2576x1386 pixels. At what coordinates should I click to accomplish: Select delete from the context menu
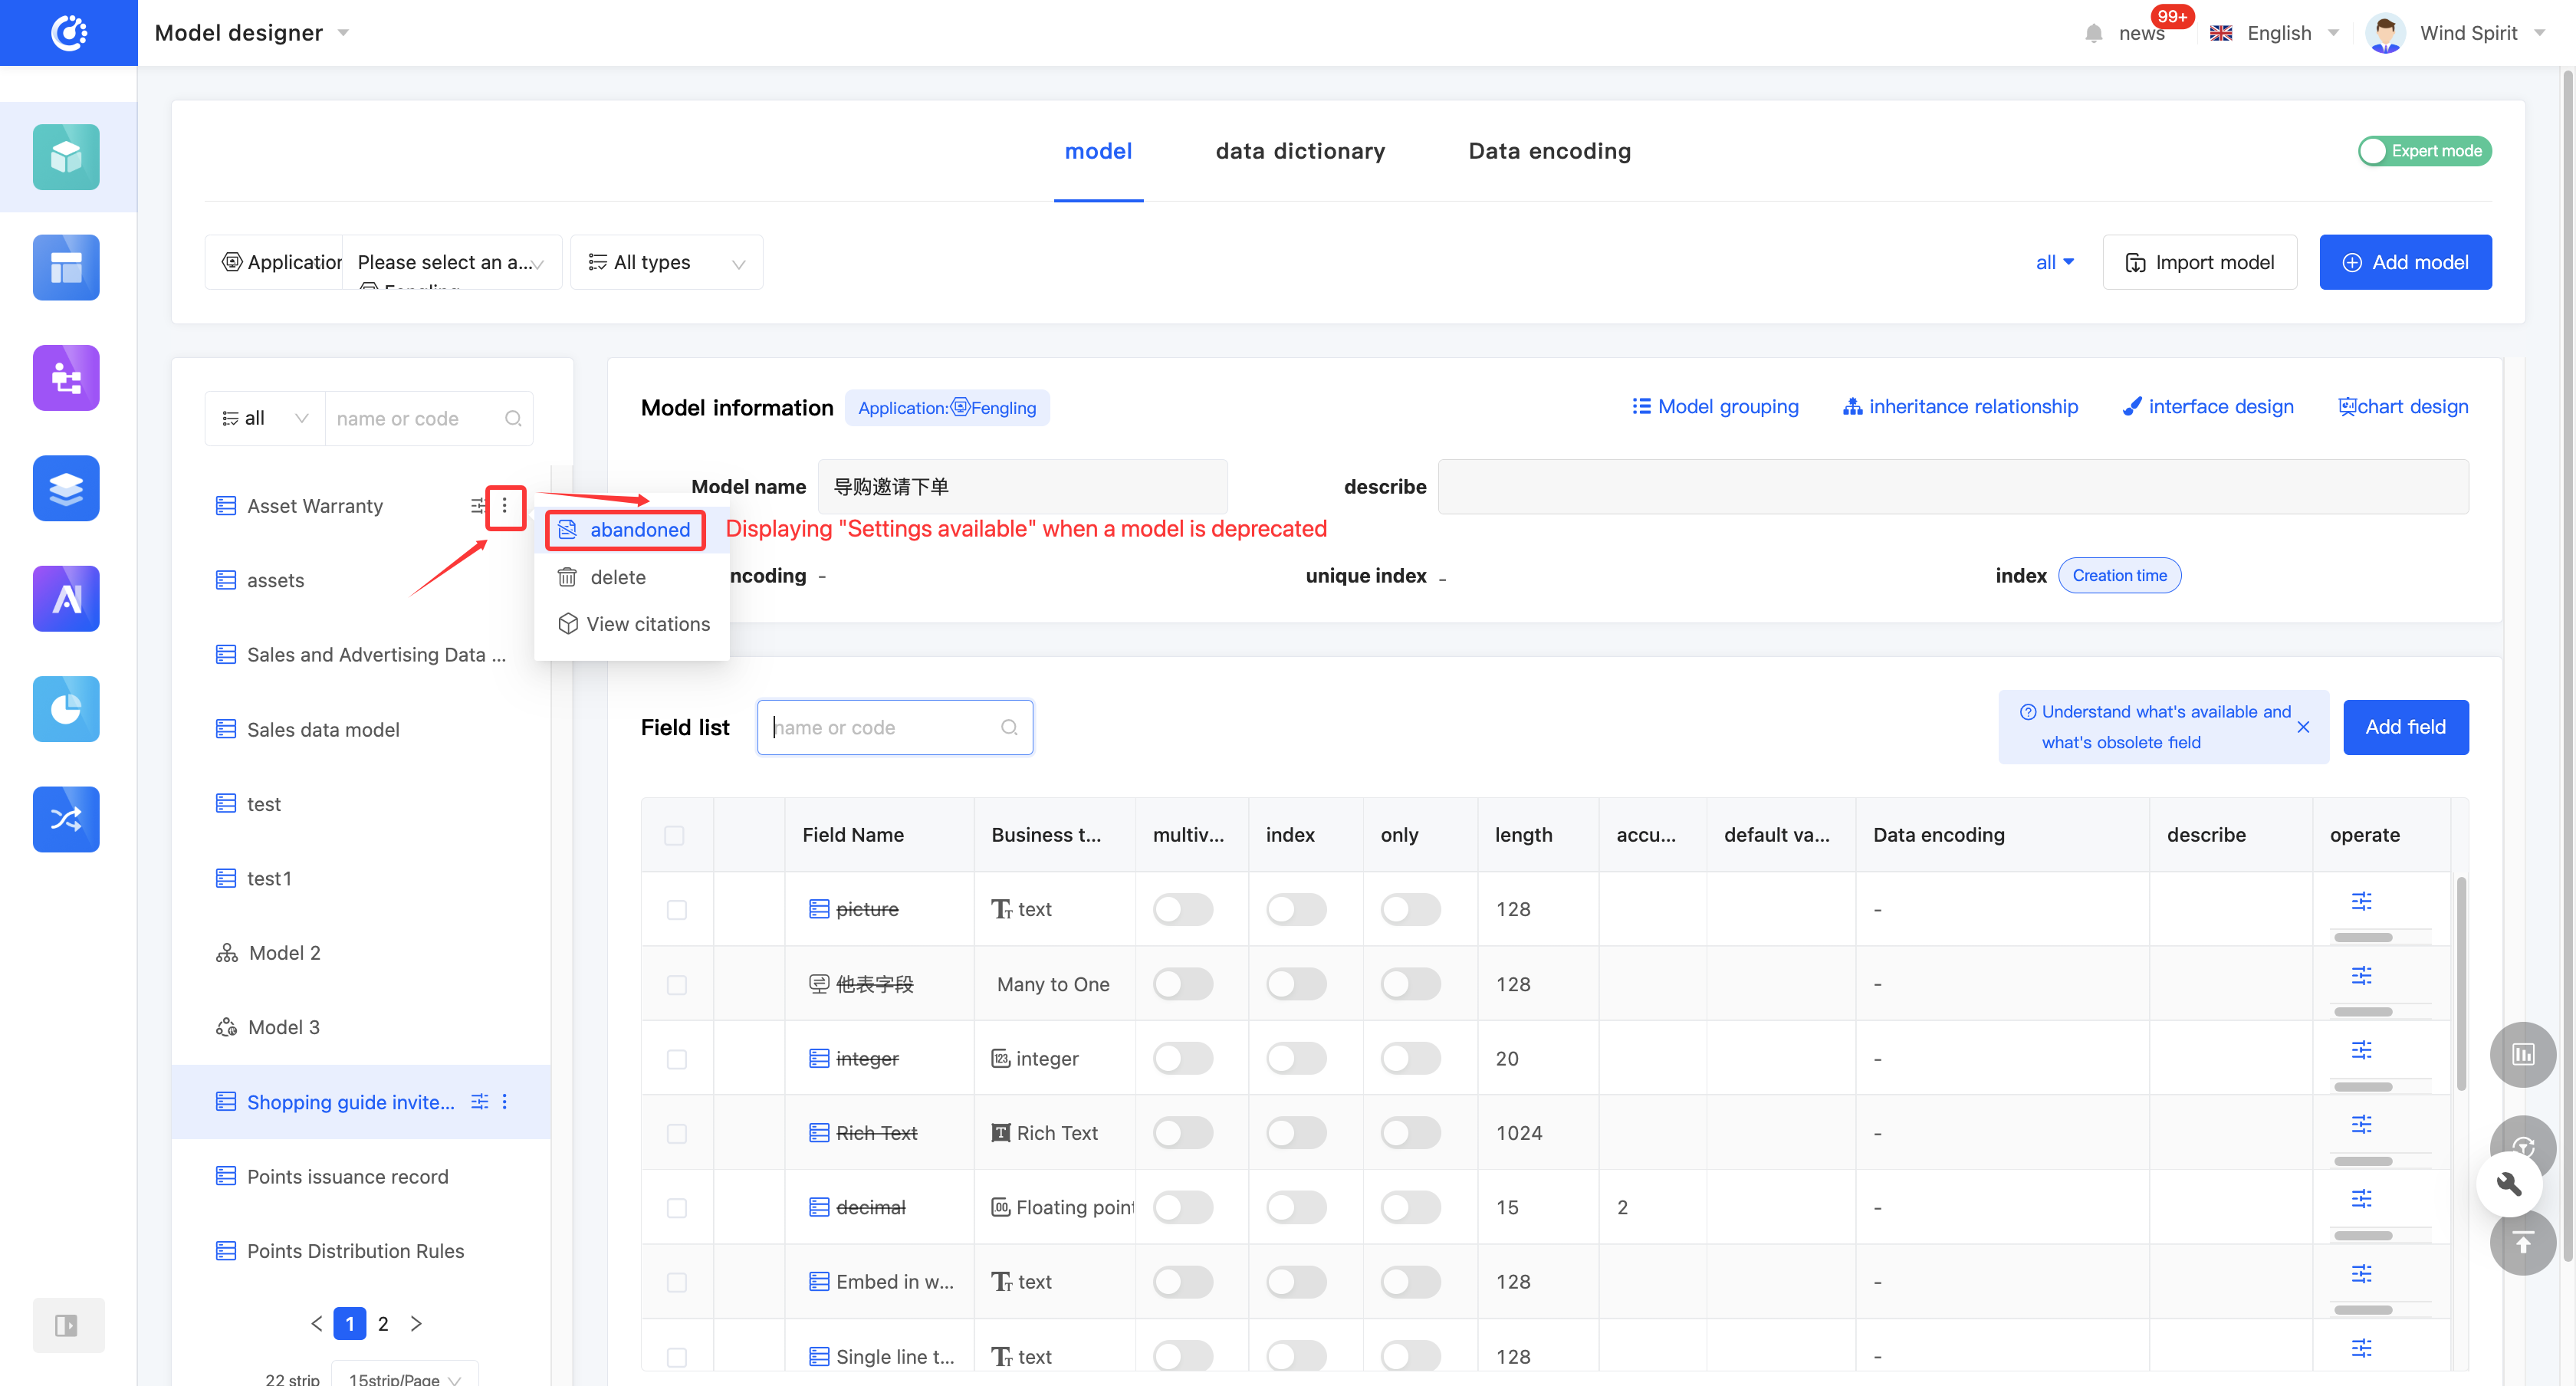617,577
